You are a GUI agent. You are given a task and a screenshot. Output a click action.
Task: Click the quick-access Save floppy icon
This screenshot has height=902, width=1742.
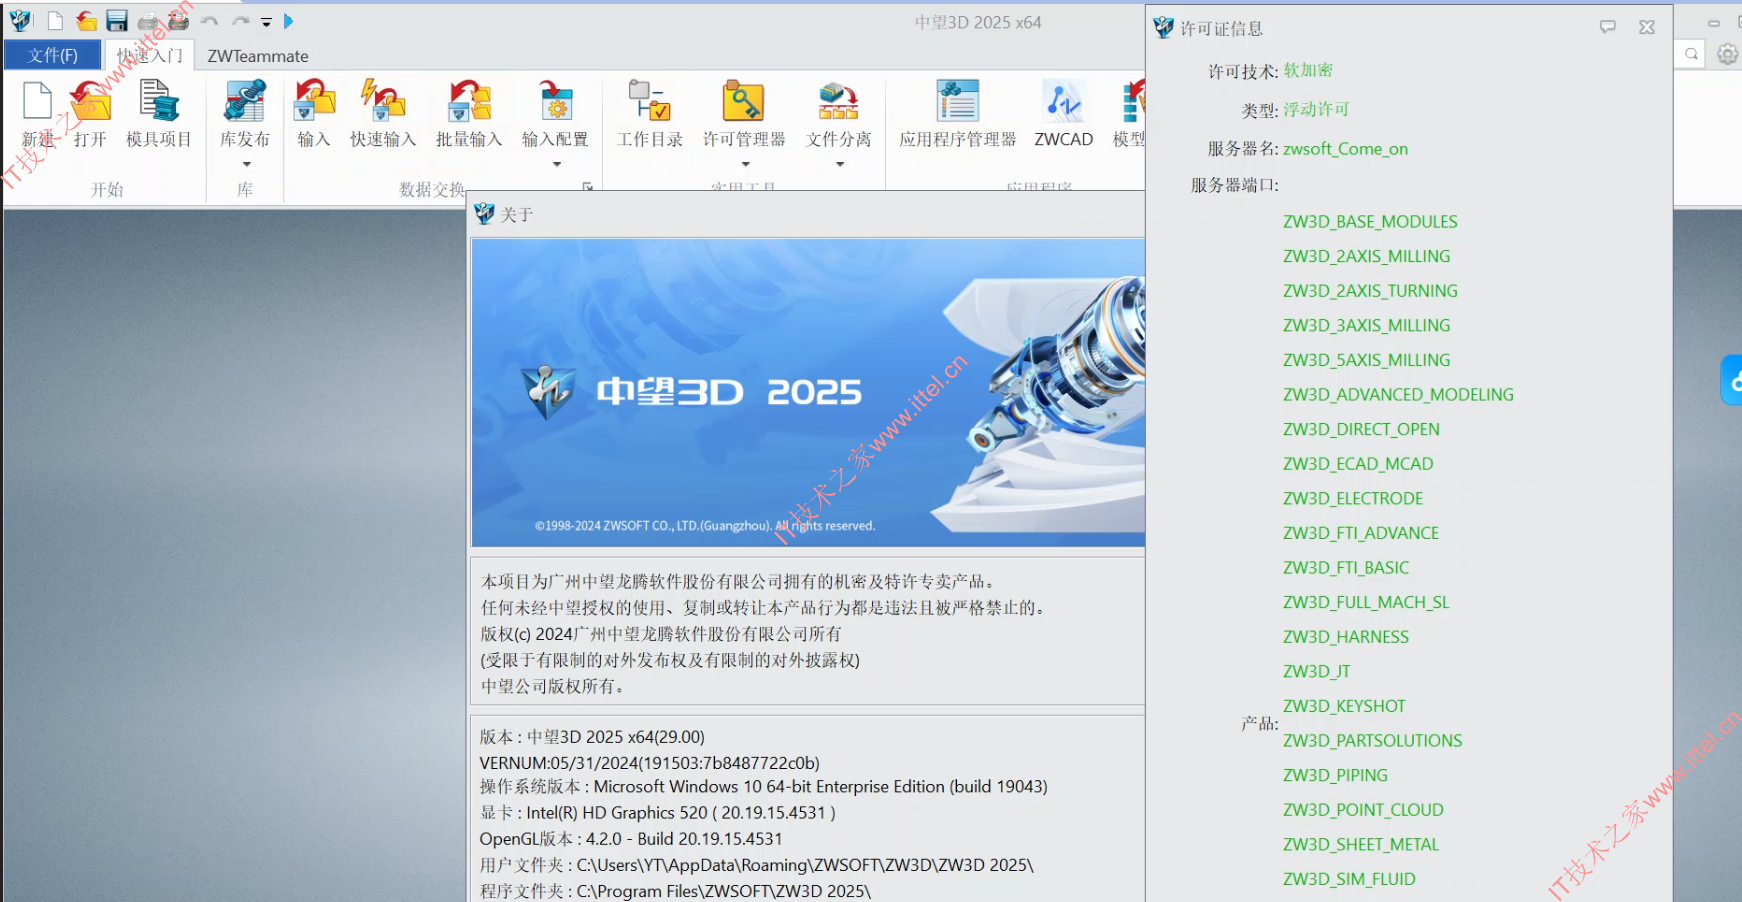(x=117, y=21)
